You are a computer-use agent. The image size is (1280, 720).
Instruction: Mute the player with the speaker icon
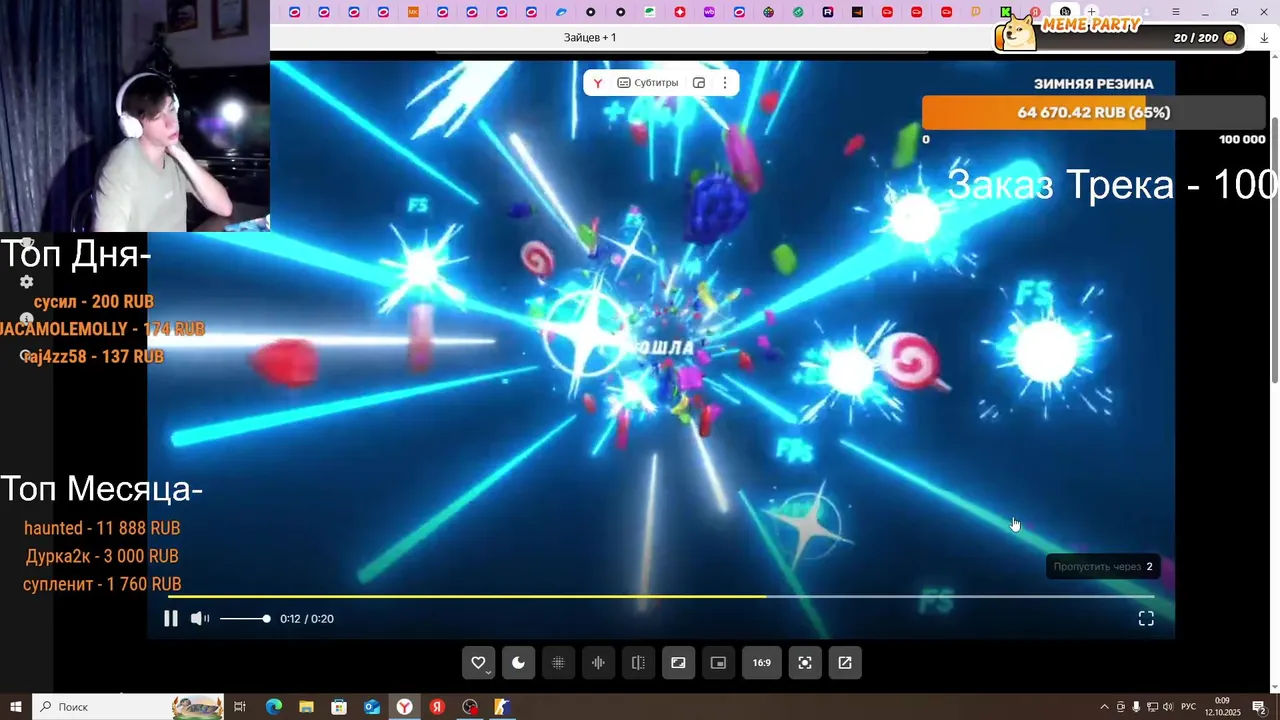[x=200, y=619]
